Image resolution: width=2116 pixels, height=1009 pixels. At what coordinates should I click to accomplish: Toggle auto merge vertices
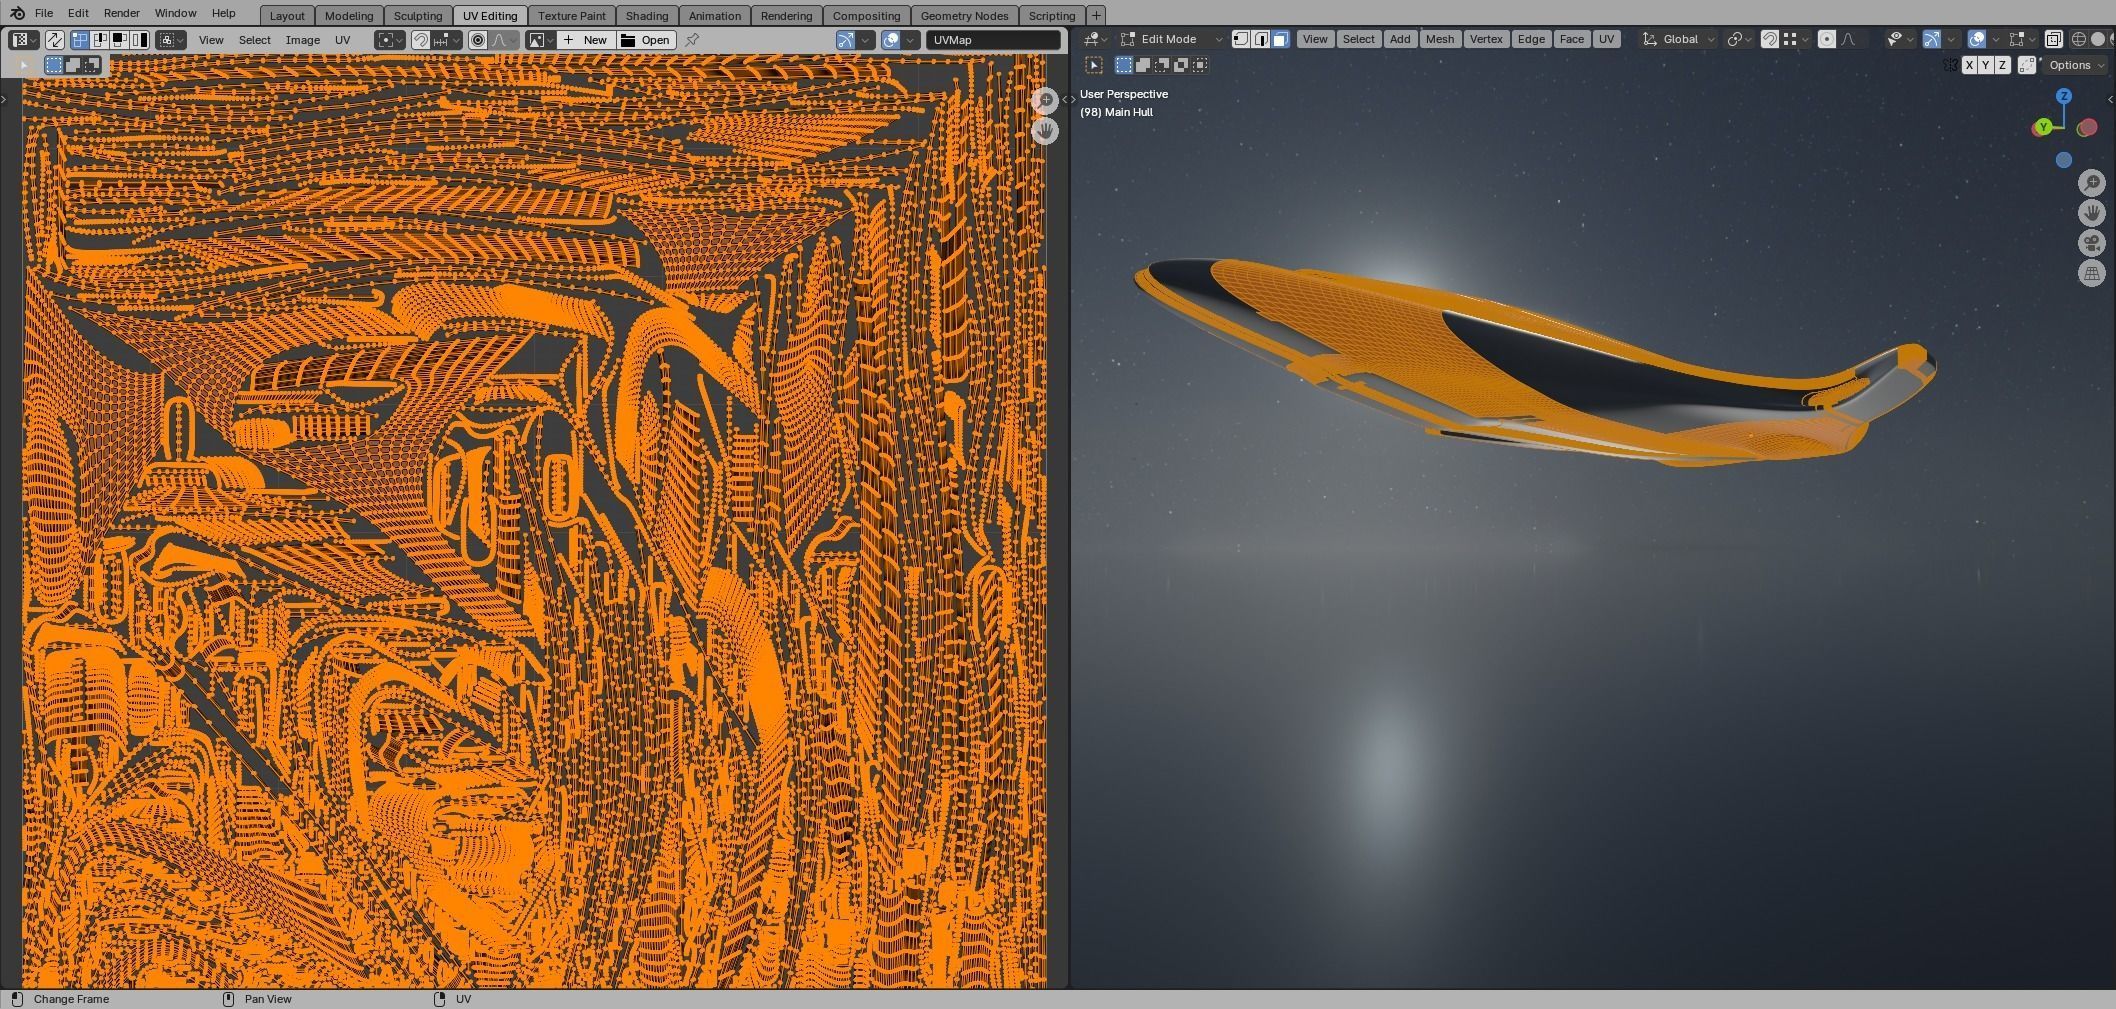coord(2027,65)
